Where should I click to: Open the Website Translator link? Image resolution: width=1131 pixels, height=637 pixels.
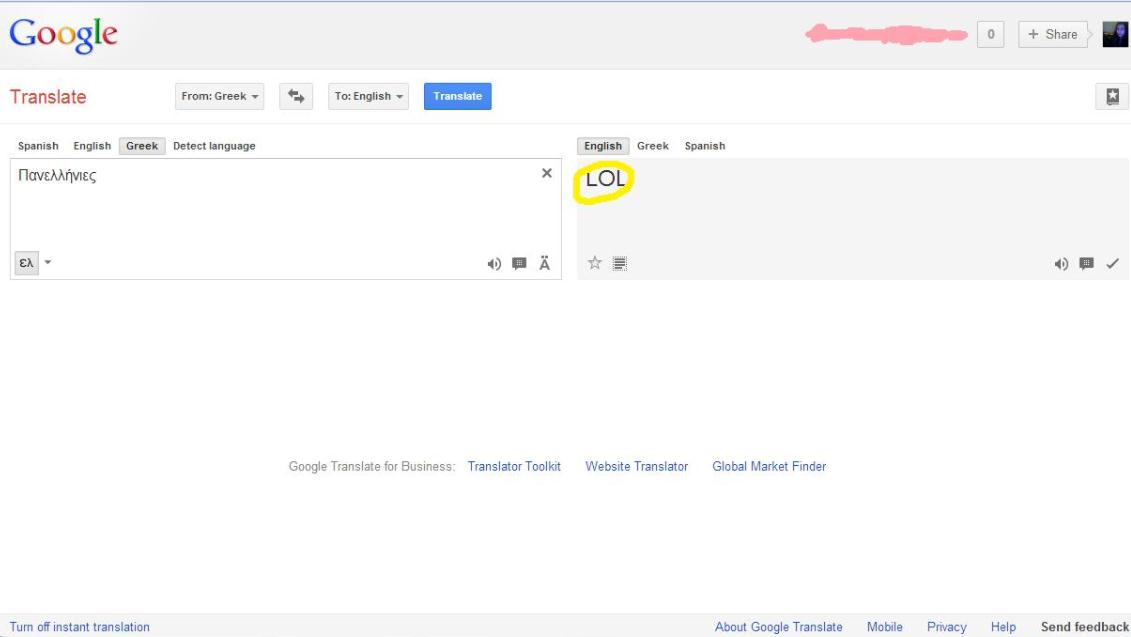coord(637,466)
